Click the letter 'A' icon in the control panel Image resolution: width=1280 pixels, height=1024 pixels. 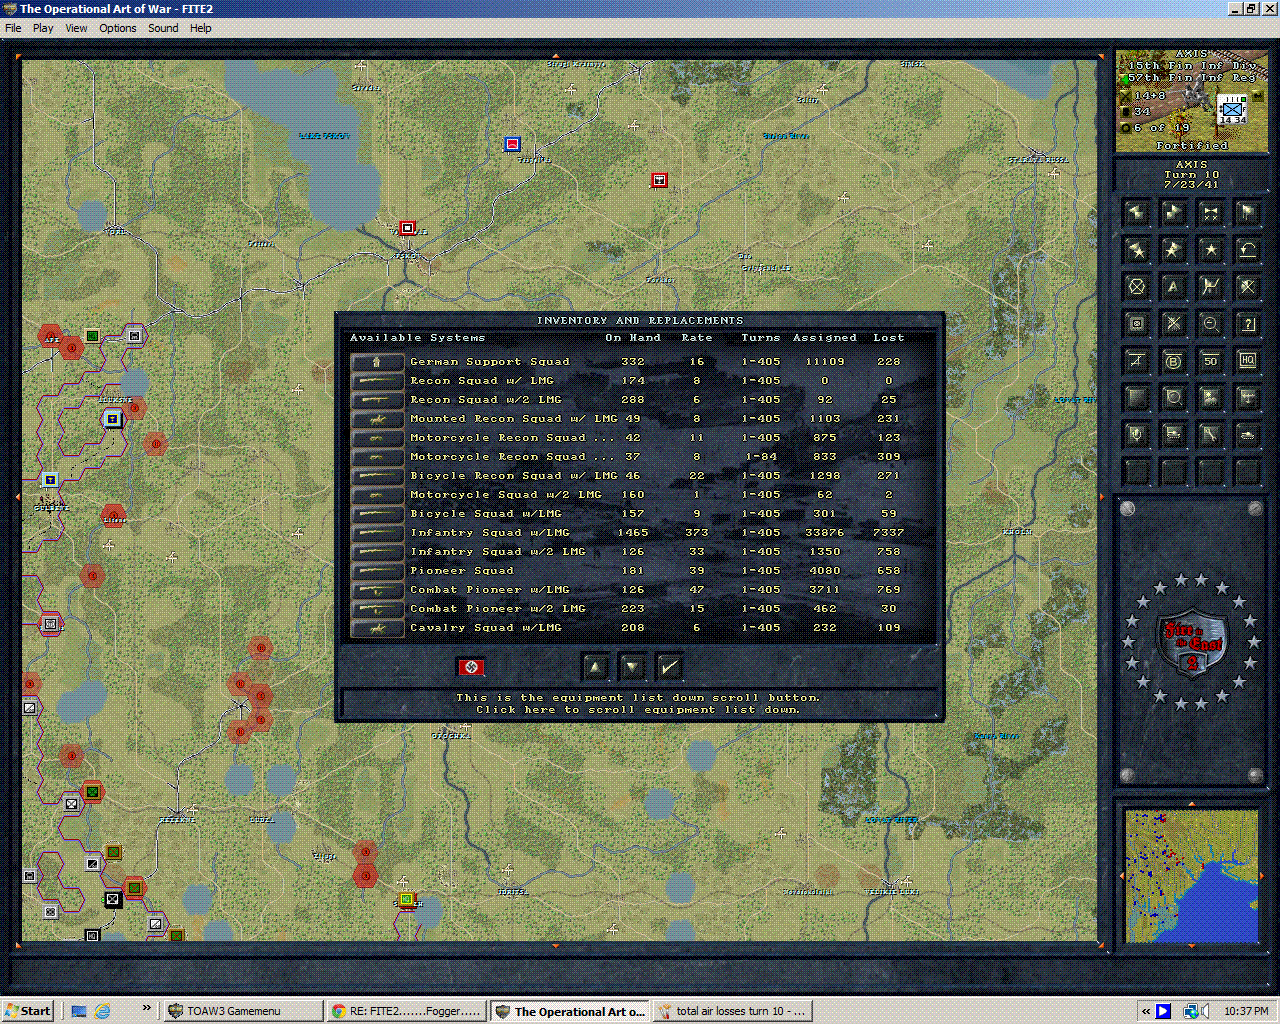click(x=1174, y=287)
